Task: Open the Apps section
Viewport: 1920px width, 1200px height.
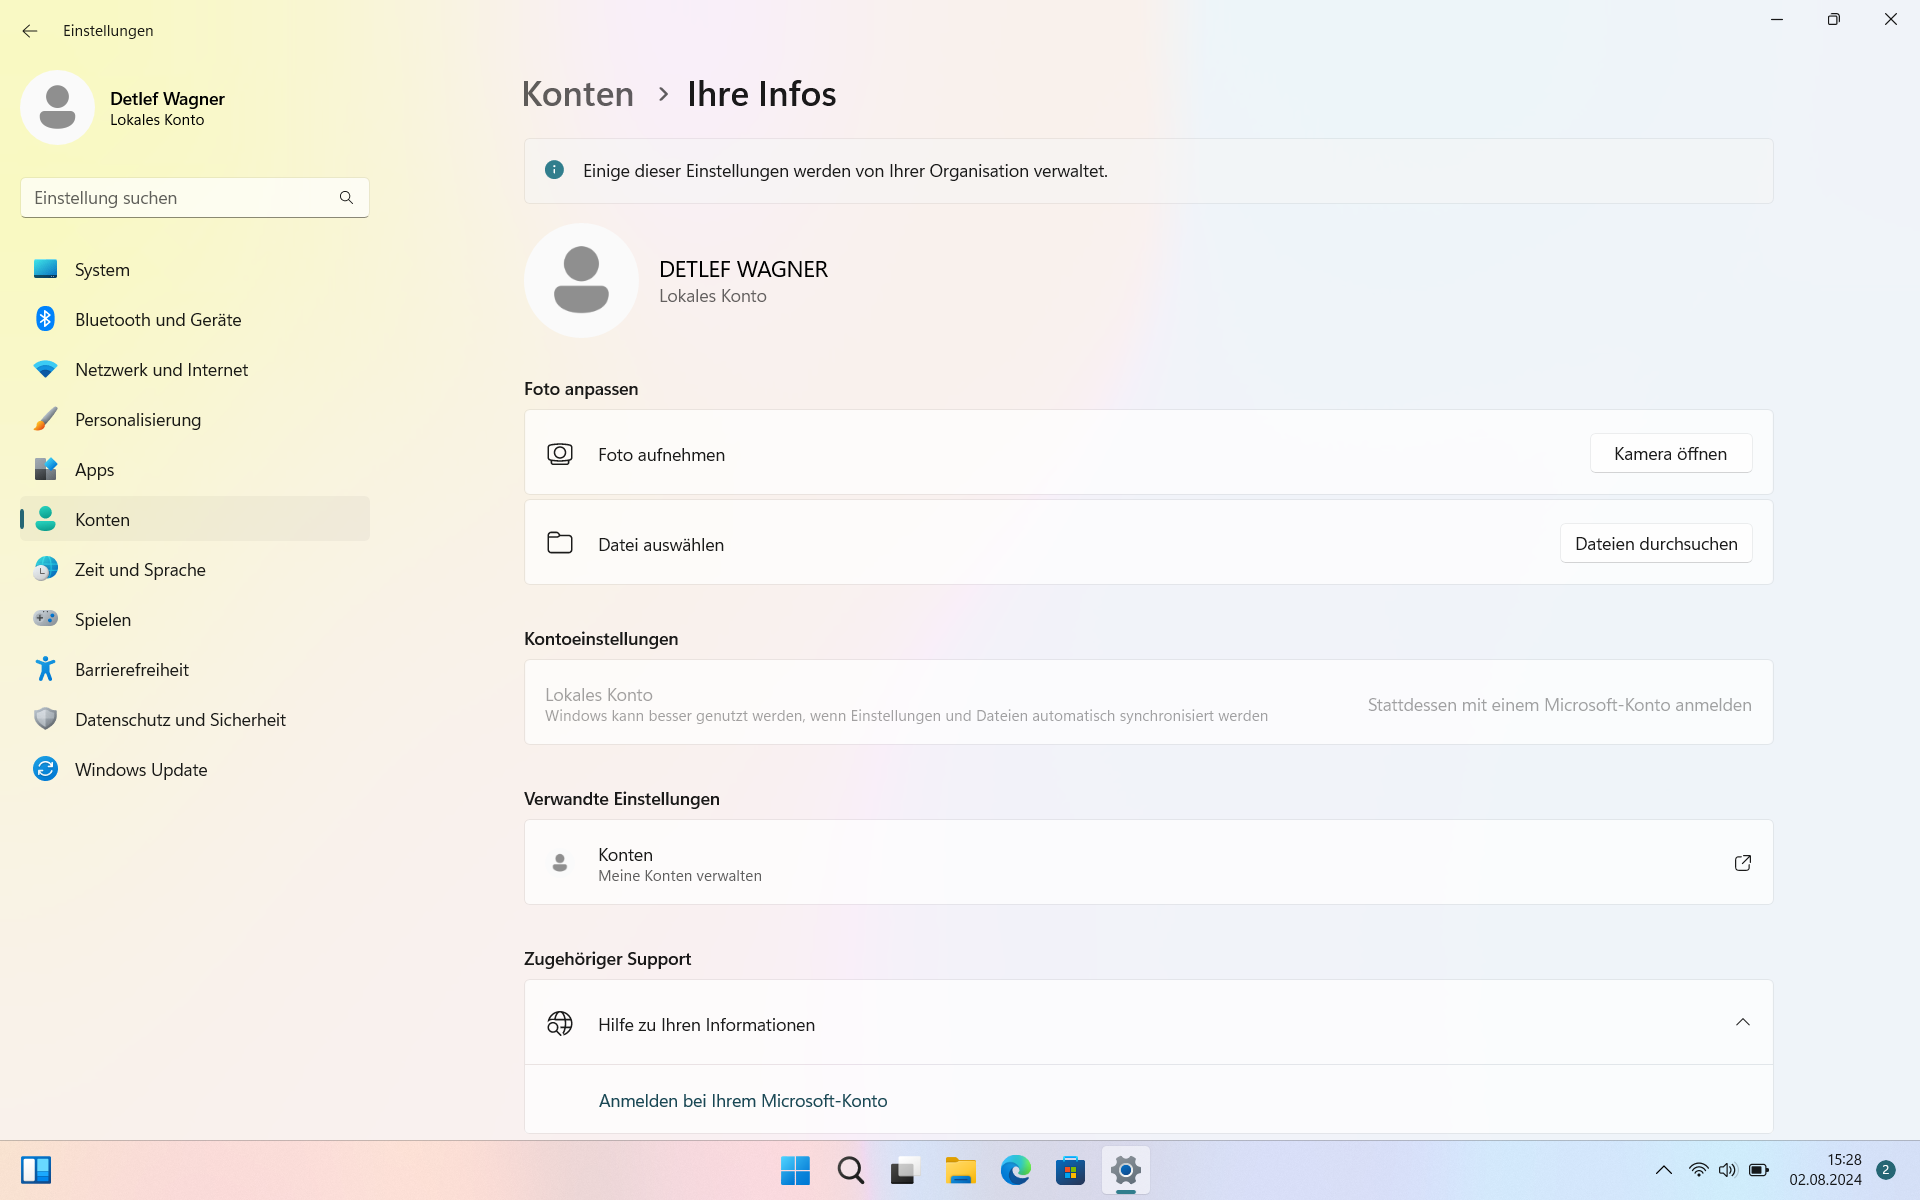Action: [95, 469]
